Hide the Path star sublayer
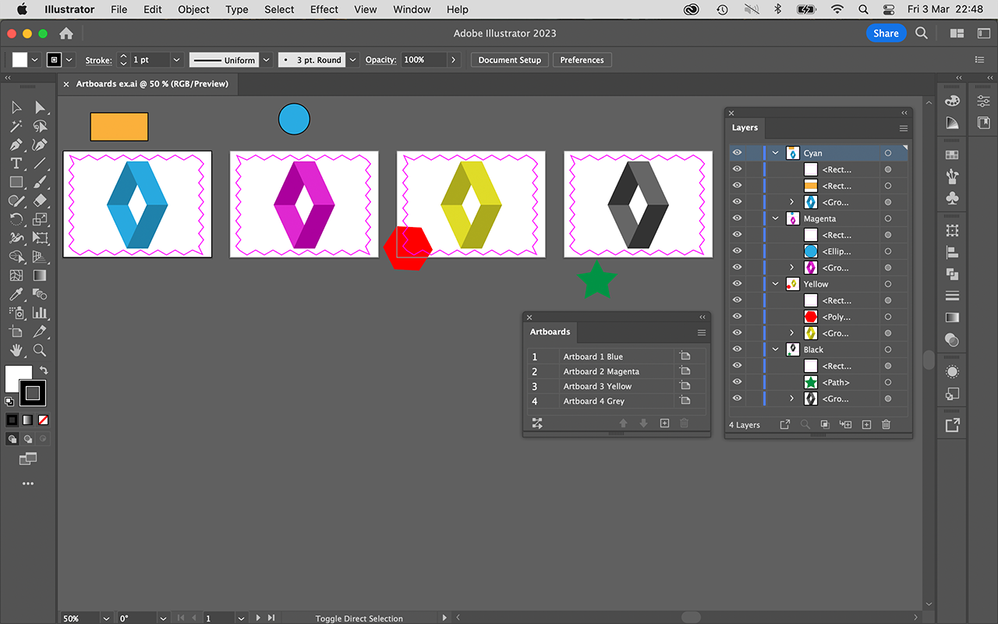The height and width of the screenshot is (624, 998). click(x=737, y=382)
